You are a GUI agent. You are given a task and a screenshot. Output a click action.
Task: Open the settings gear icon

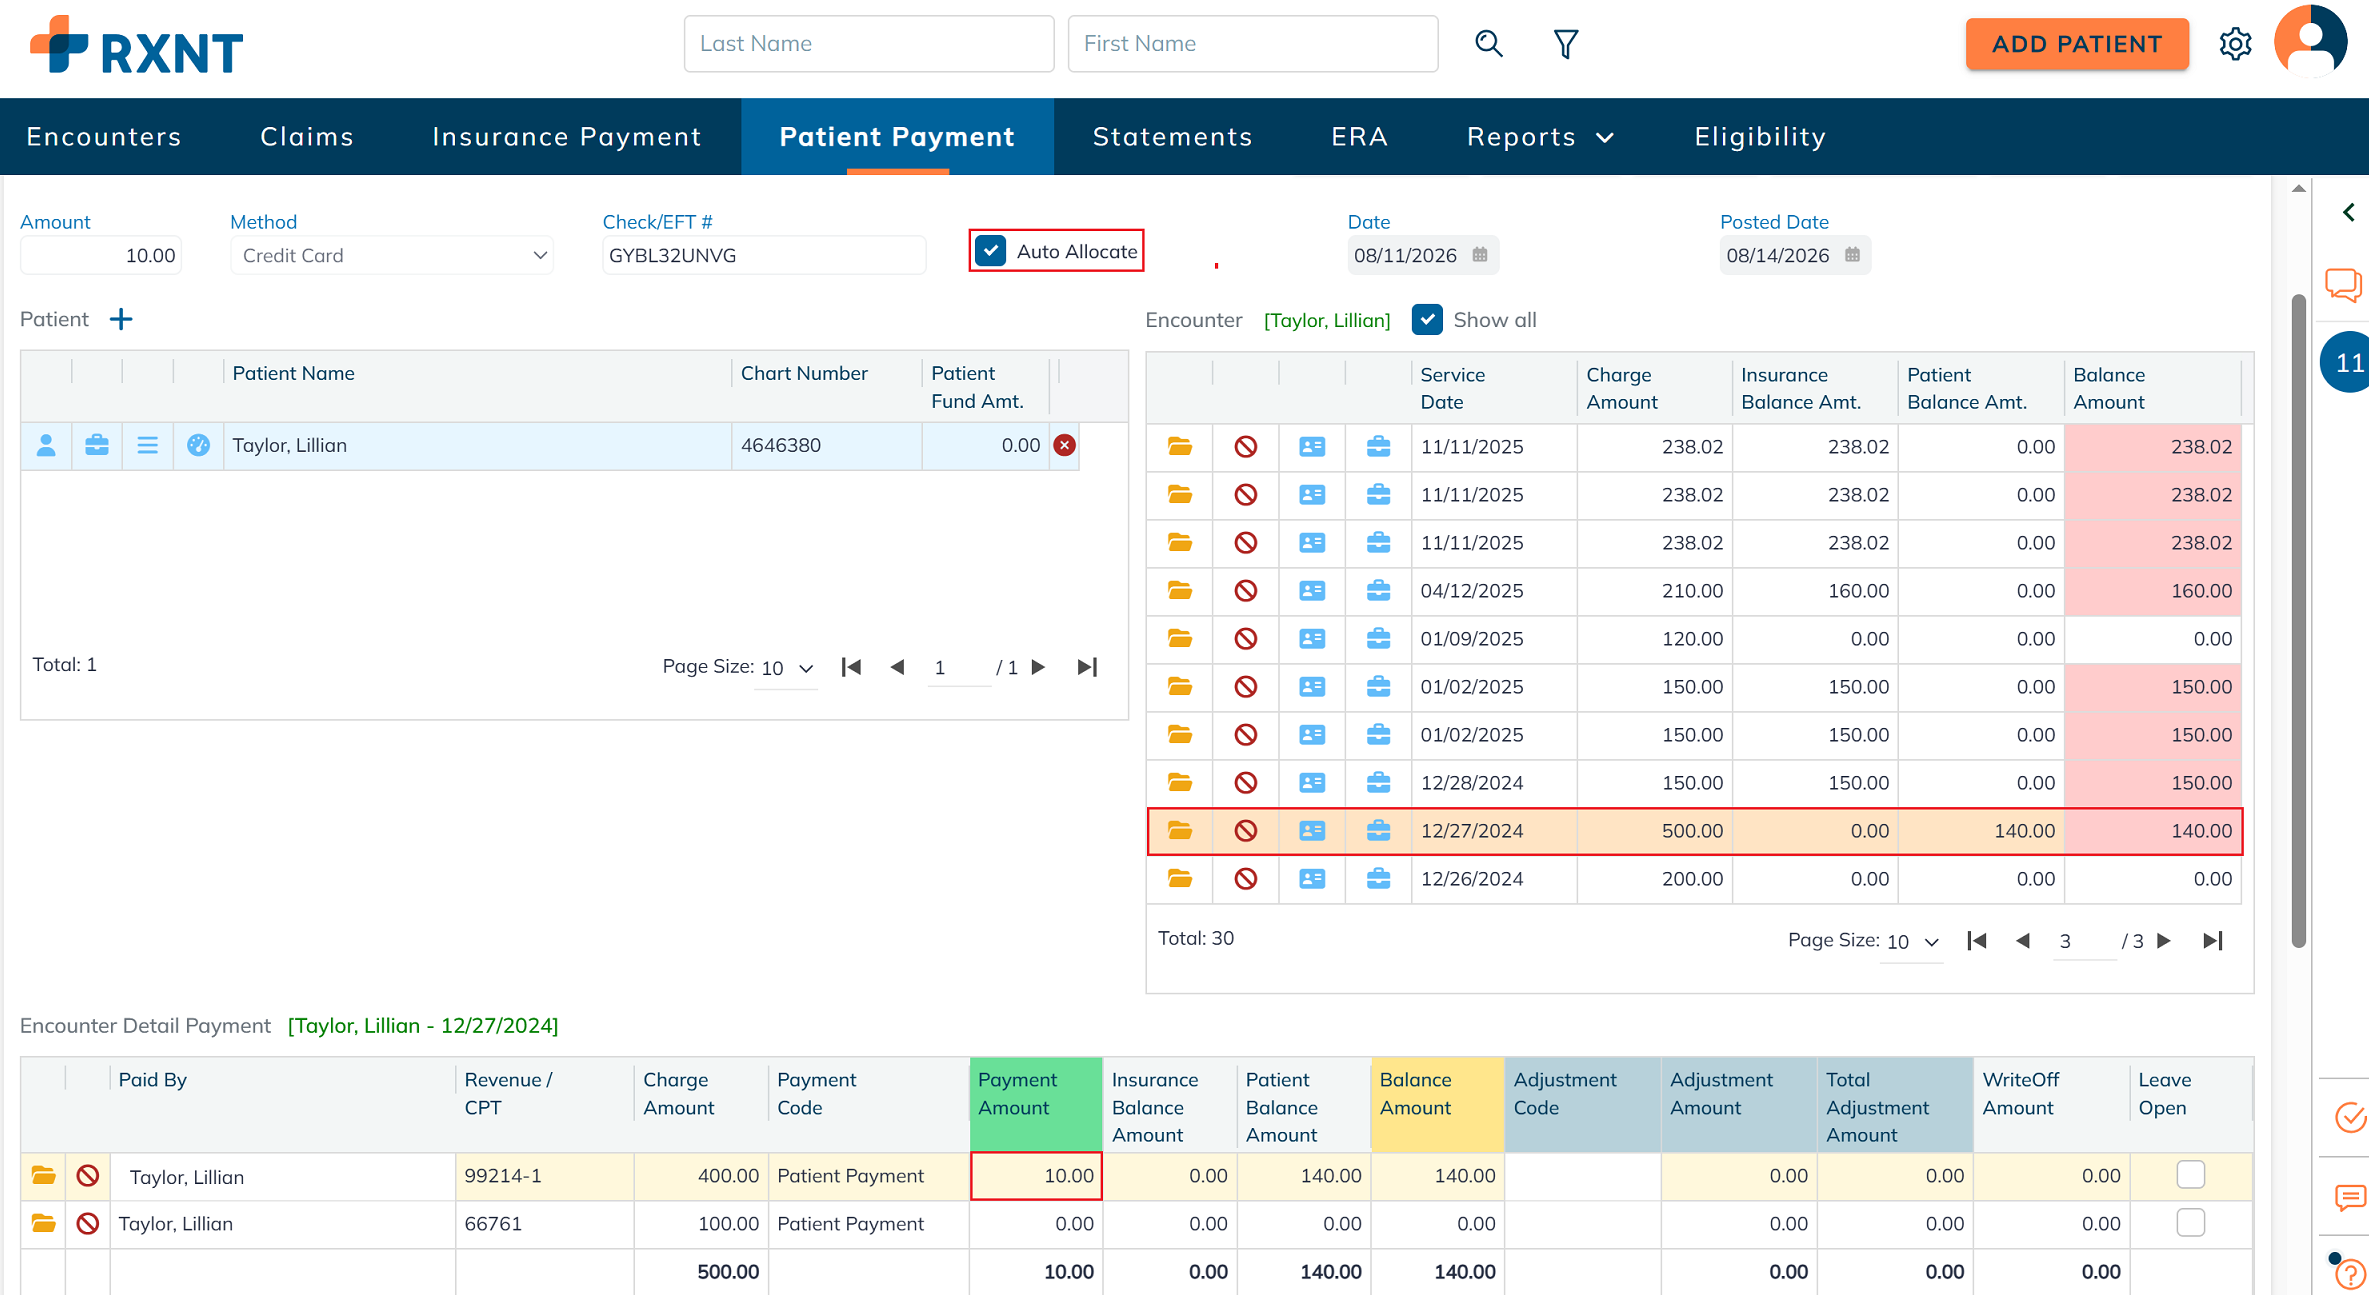2235,44
